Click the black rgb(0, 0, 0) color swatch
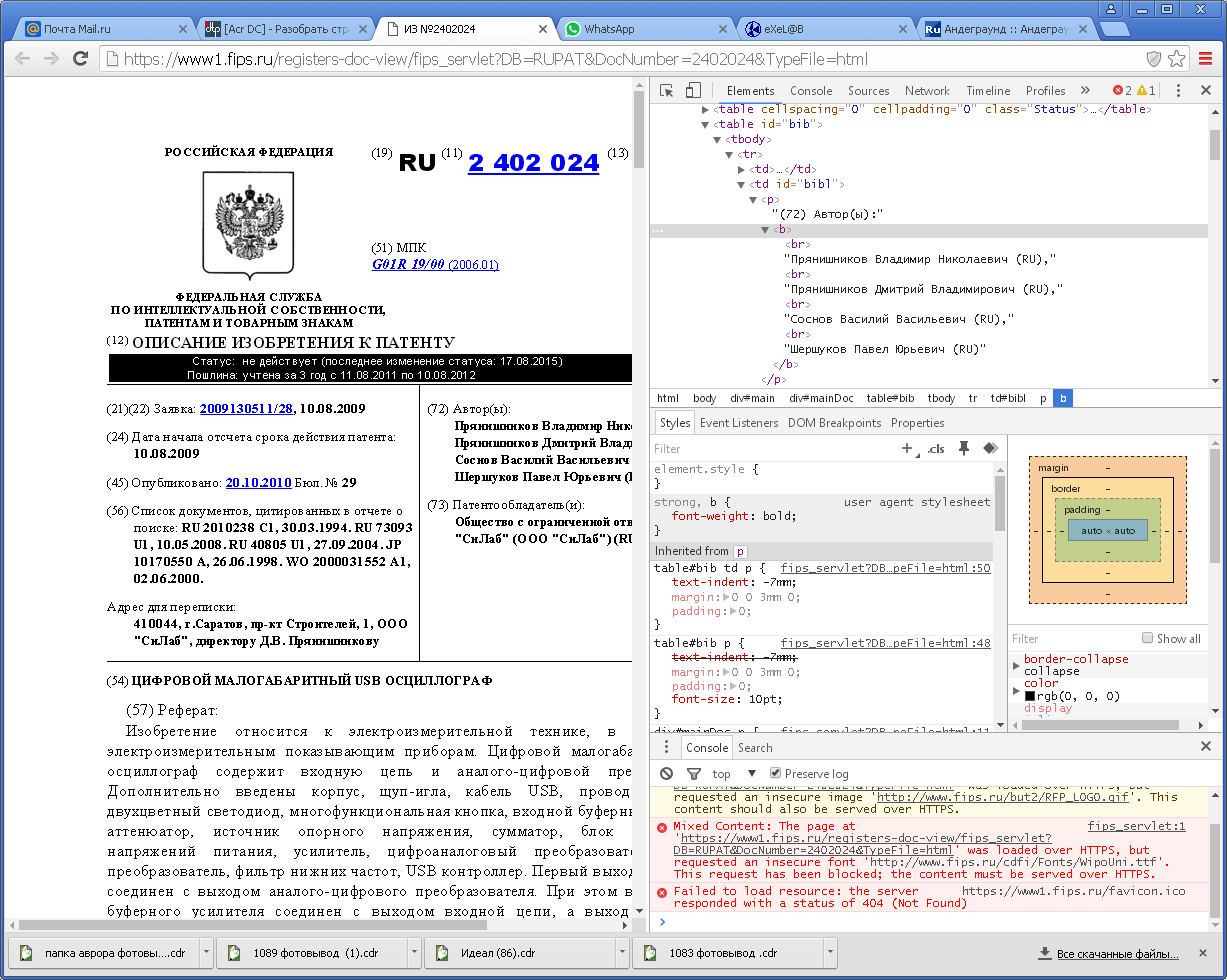The width and height of the screenshot is (1227, 980). (1029, 696)
